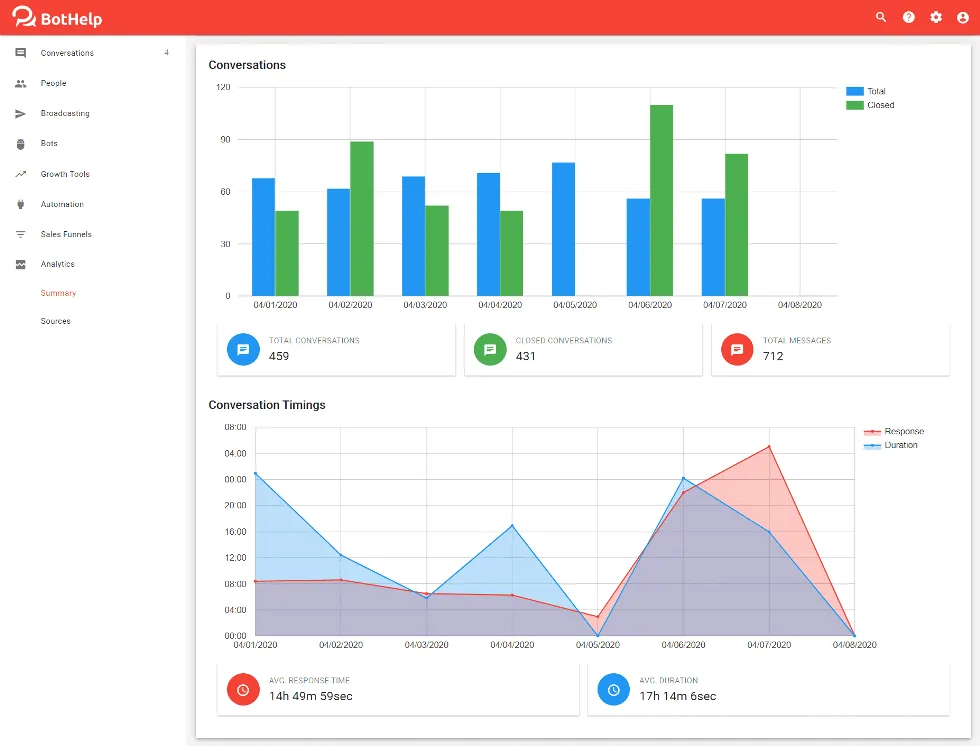Viewport: 980px width, 746px height.
Task: Select the Bots sidebar icon
Action: 21,144
